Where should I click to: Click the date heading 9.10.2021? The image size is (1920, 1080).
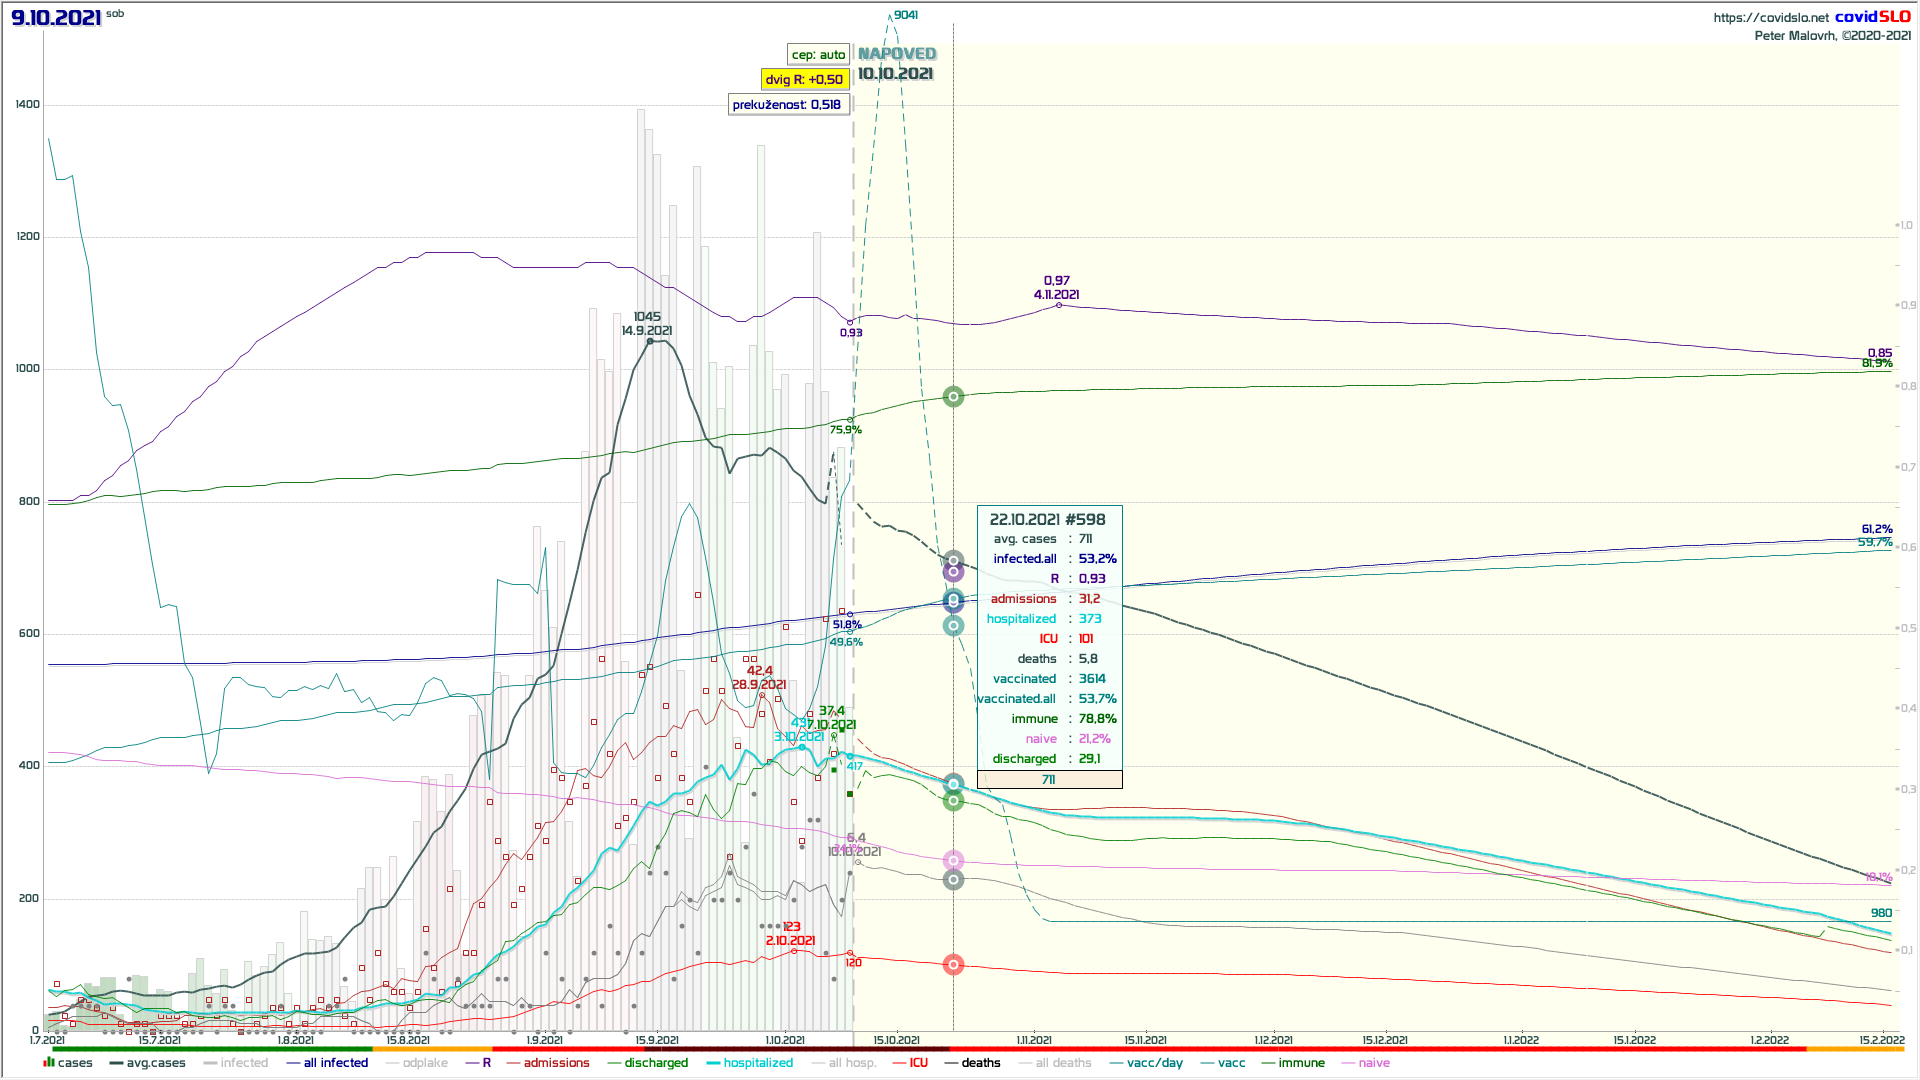56,18
